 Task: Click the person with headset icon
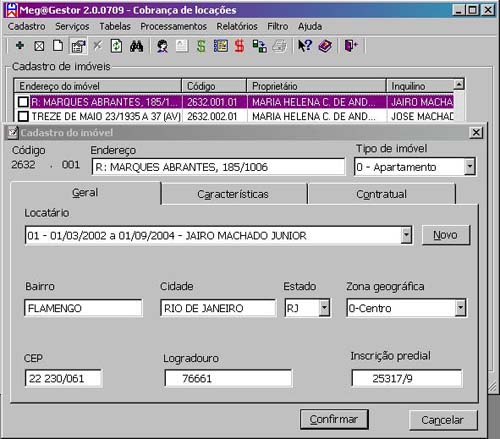[162, 46]
